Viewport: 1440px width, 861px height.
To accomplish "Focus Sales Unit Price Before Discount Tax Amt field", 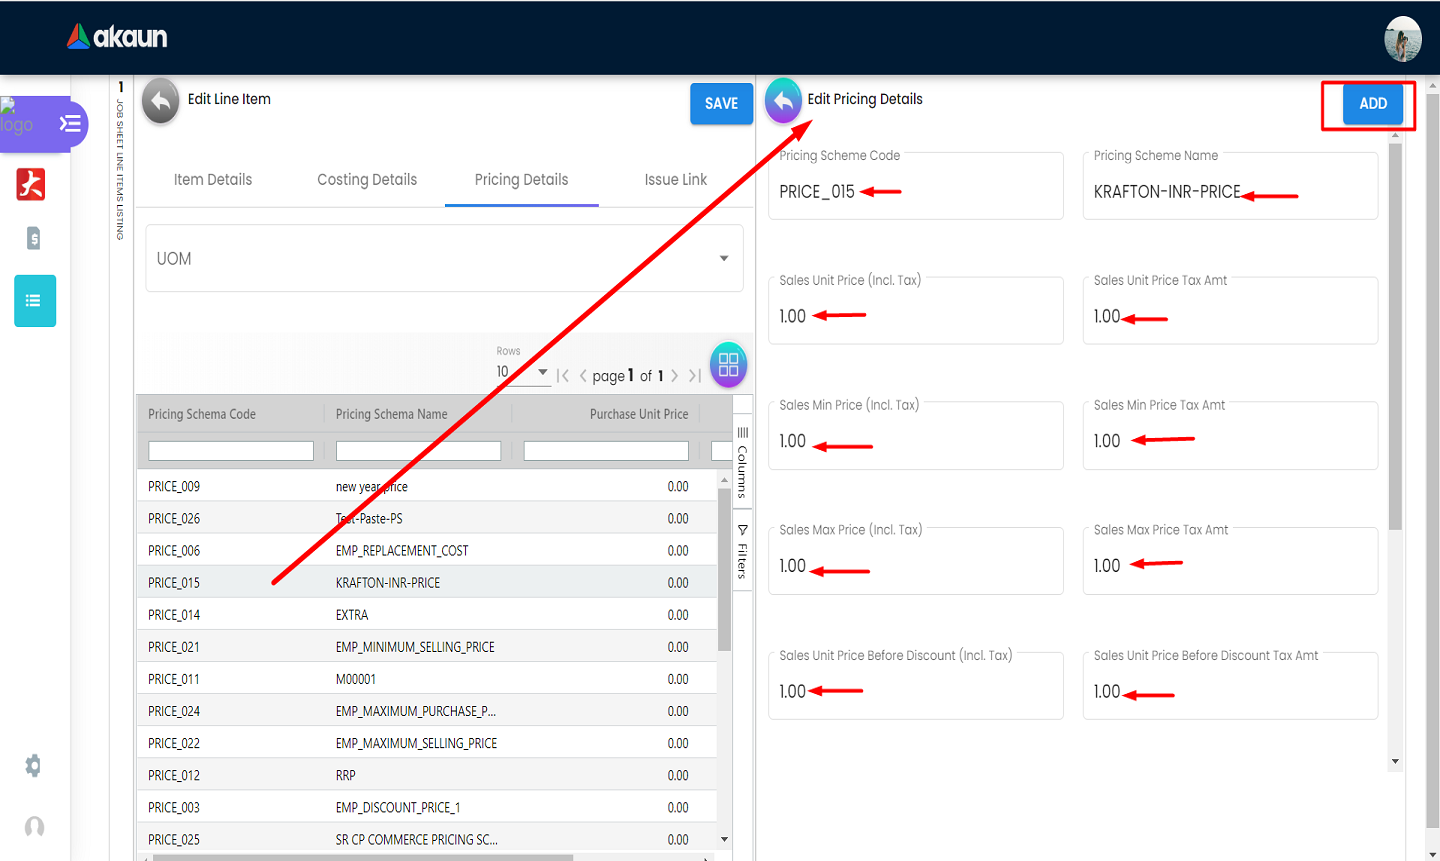I will pyautogui.click(x=1230, y=686).
